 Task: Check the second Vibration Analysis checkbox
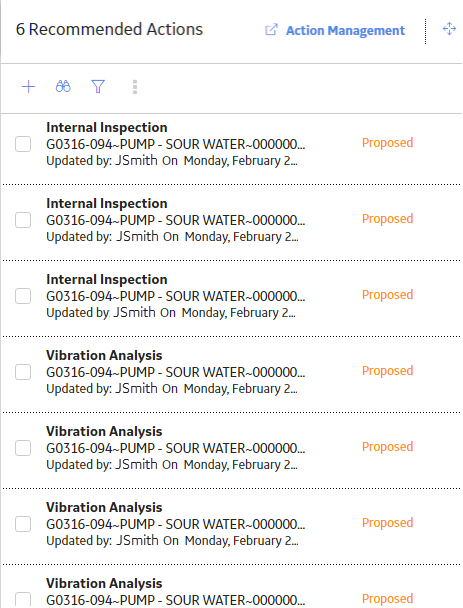(x=23, y=448)
